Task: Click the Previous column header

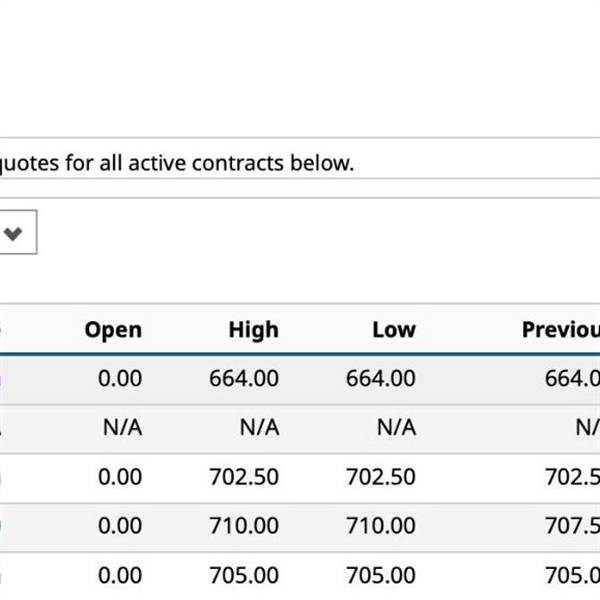Action: coord(560,330)
